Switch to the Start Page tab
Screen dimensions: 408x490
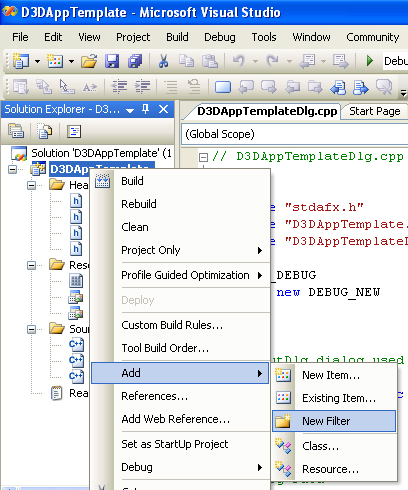pos(375,111)
